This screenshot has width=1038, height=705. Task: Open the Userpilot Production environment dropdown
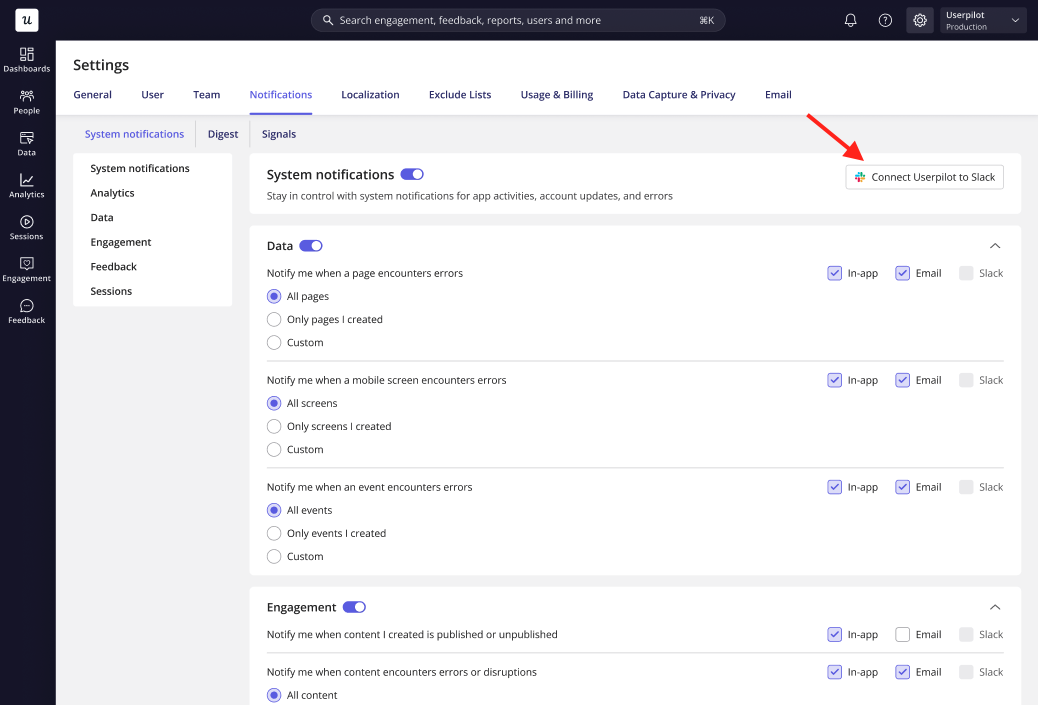pyautogui.click(x=983, y=21)
